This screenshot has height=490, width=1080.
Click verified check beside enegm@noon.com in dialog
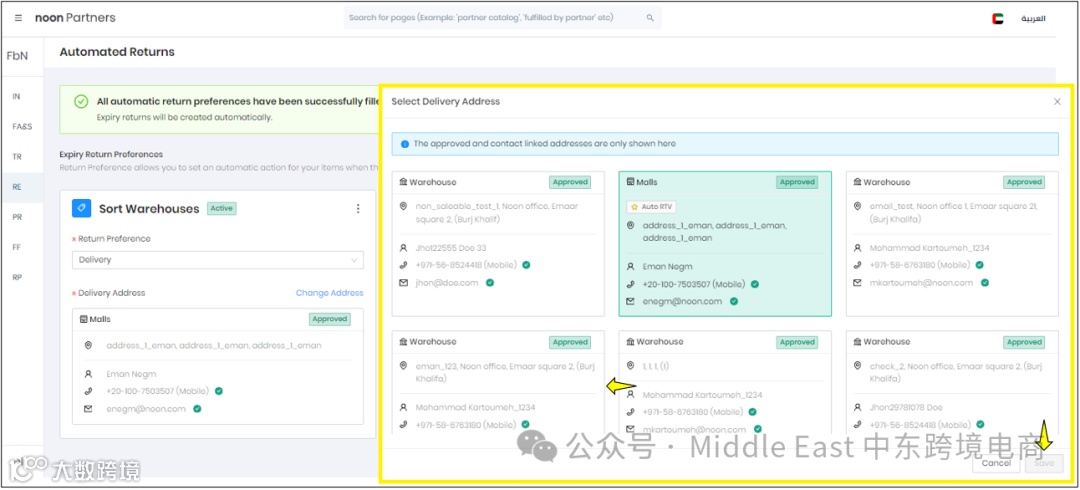[734, 301]
